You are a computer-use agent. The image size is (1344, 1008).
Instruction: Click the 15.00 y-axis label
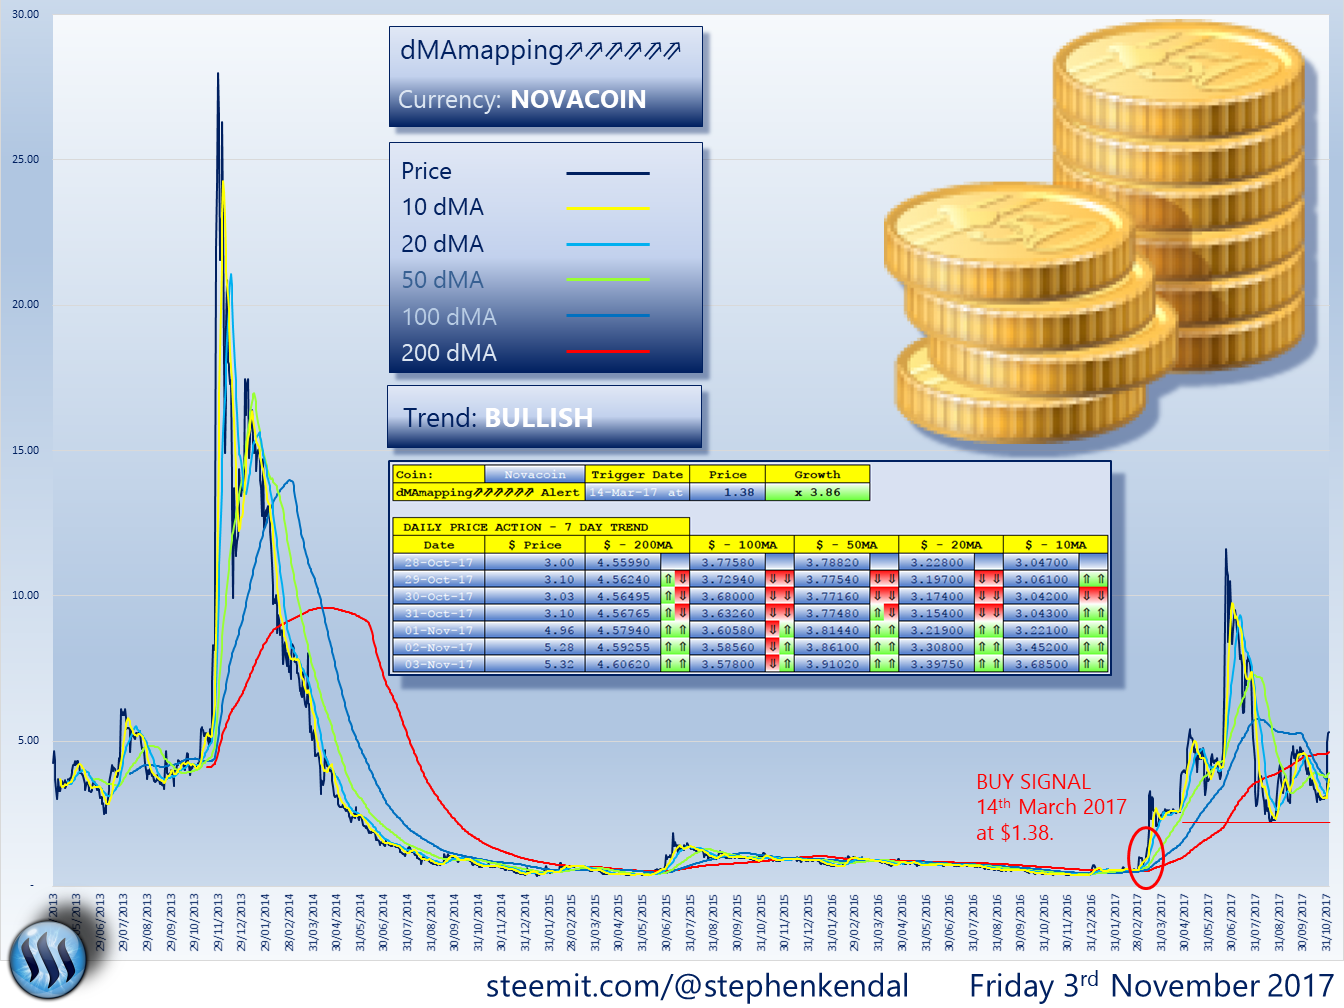coord(26,450)
